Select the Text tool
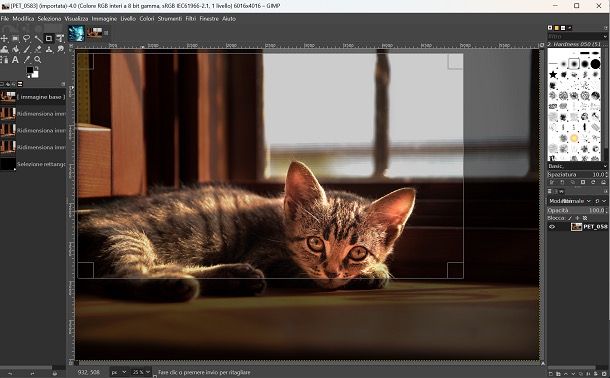610x378 pixels. pos(15,60)
